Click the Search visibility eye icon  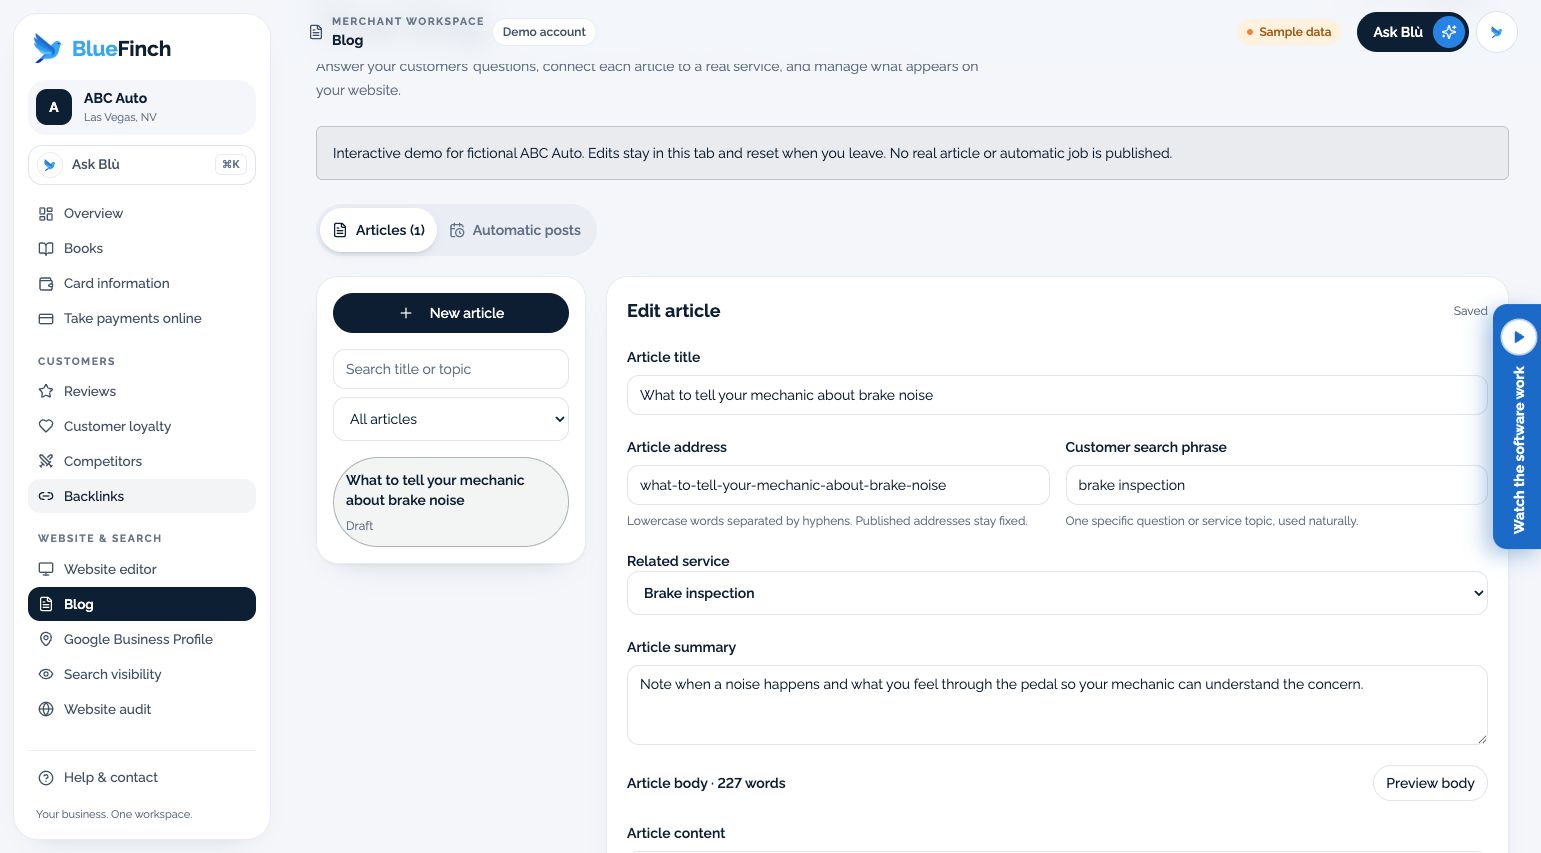(46, 674)
